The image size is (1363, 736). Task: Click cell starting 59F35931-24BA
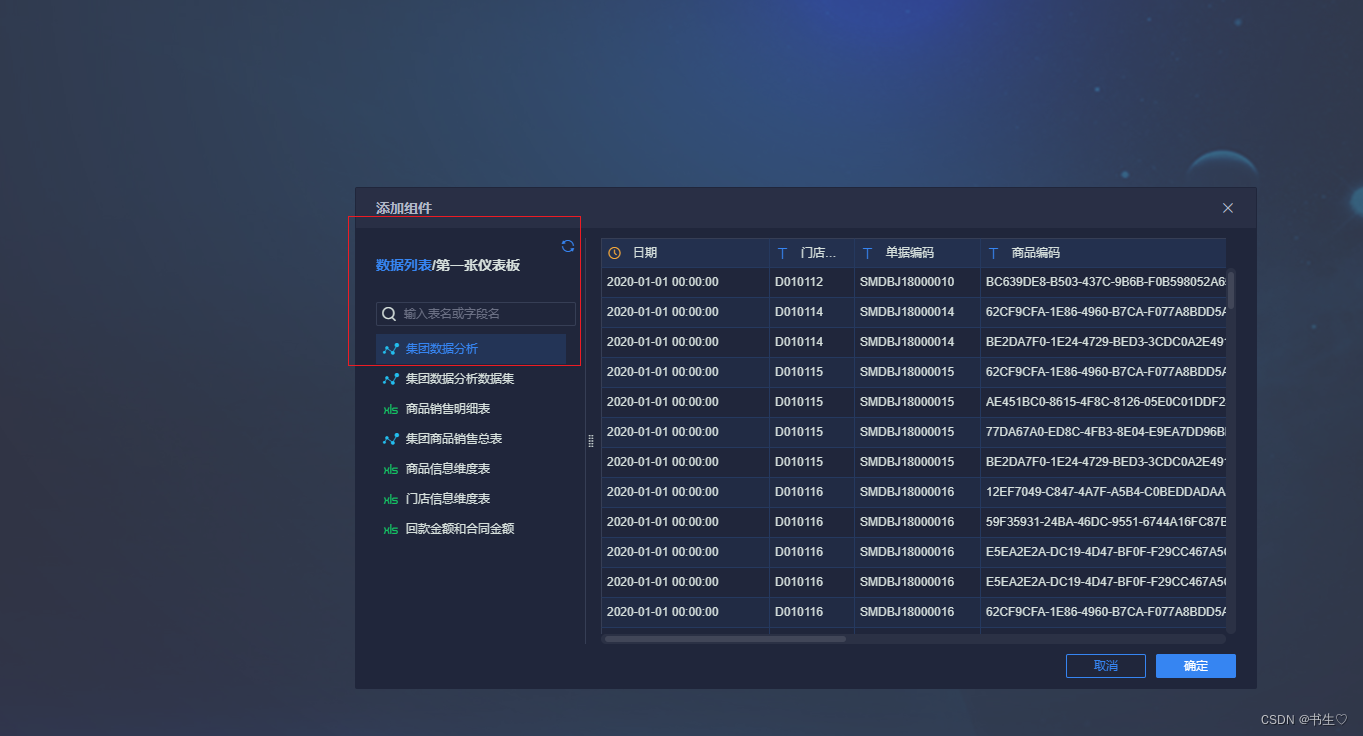1103,523
